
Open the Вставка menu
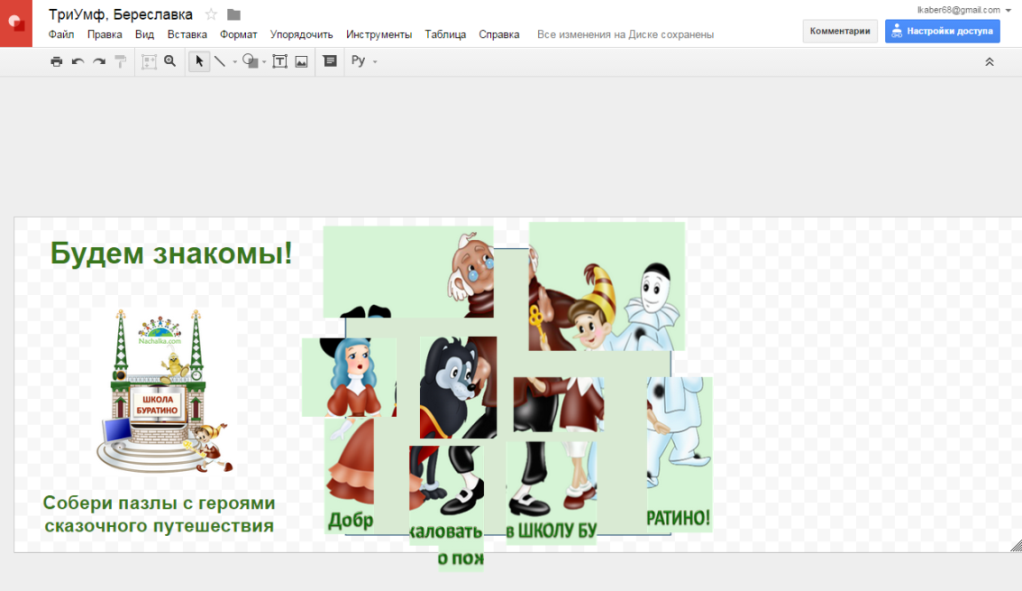187,34
